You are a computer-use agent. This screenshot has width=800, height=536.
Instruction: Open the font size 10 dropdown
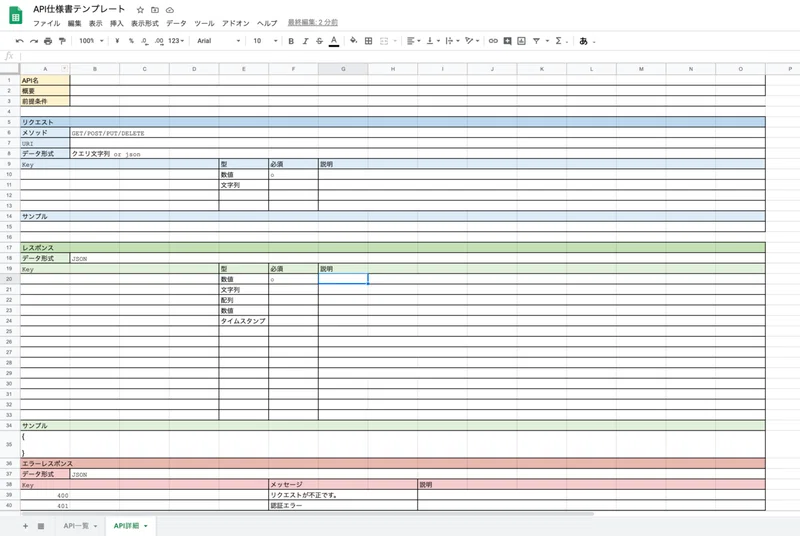click(x=265, y=41)
